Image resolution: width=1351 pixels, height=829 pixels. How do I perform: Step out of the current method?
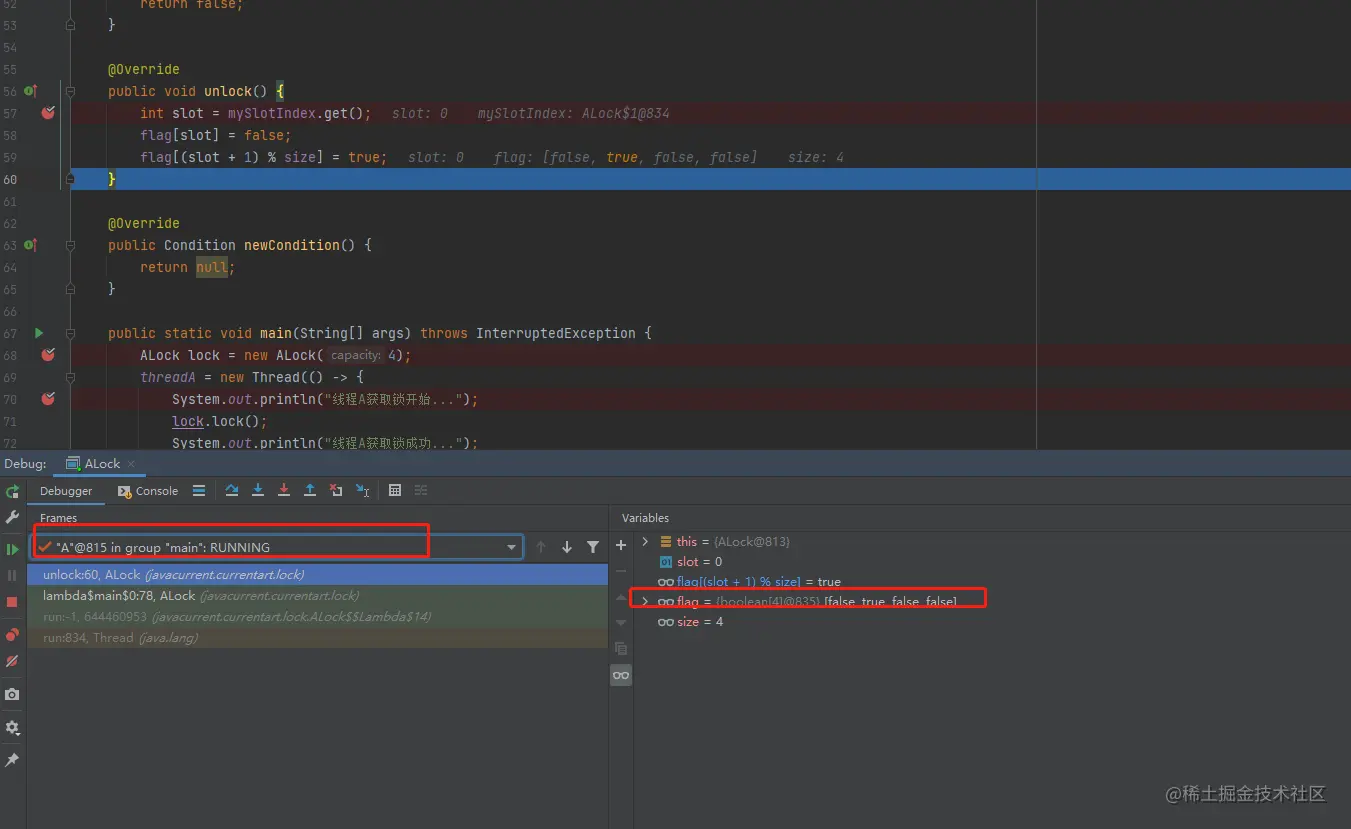point(310,491)
